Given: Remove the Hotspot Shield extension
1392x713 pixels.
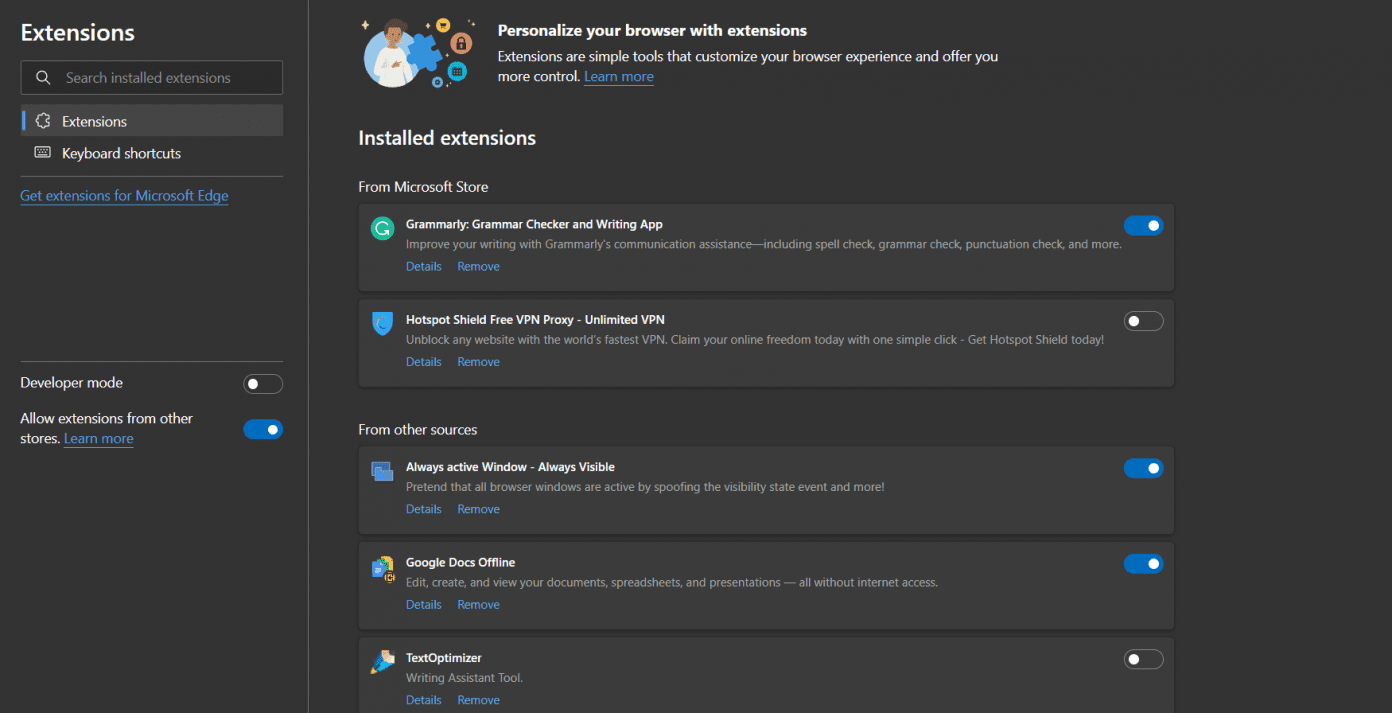Looking at the screenshot, I should point(478,361).
